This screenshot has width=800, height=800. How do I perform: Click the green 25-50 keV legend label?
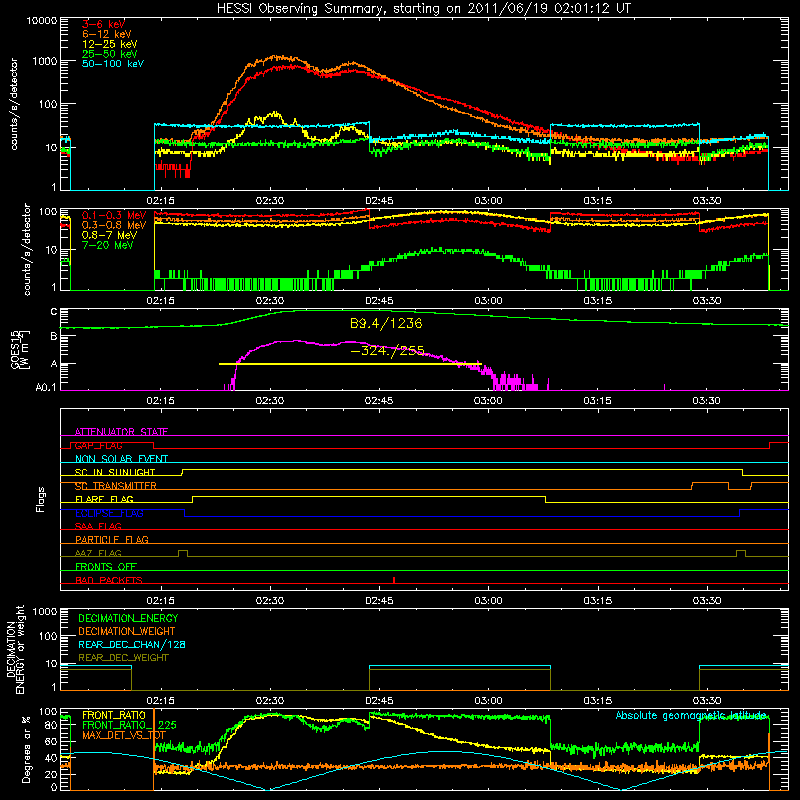coord(110,54)
